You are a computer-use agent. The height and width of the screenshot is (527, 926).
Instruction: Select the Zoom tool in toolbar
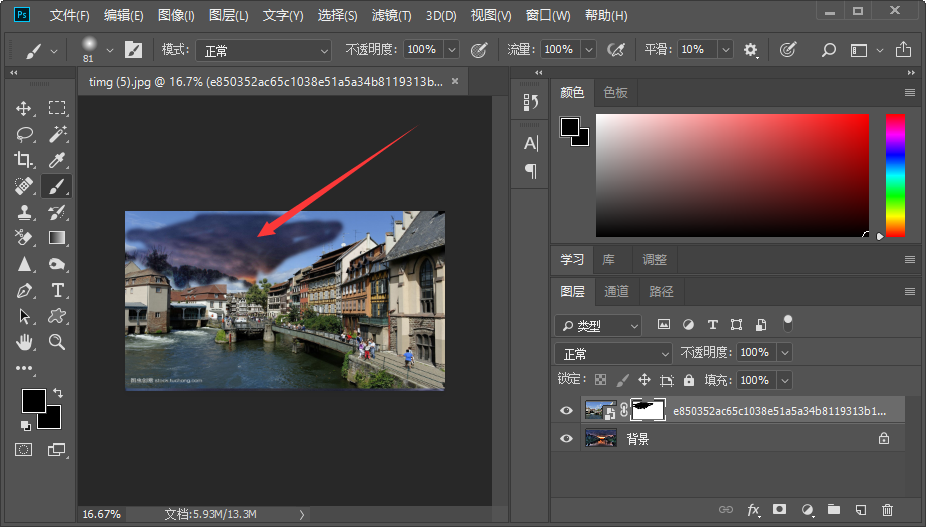click(57, 342)
